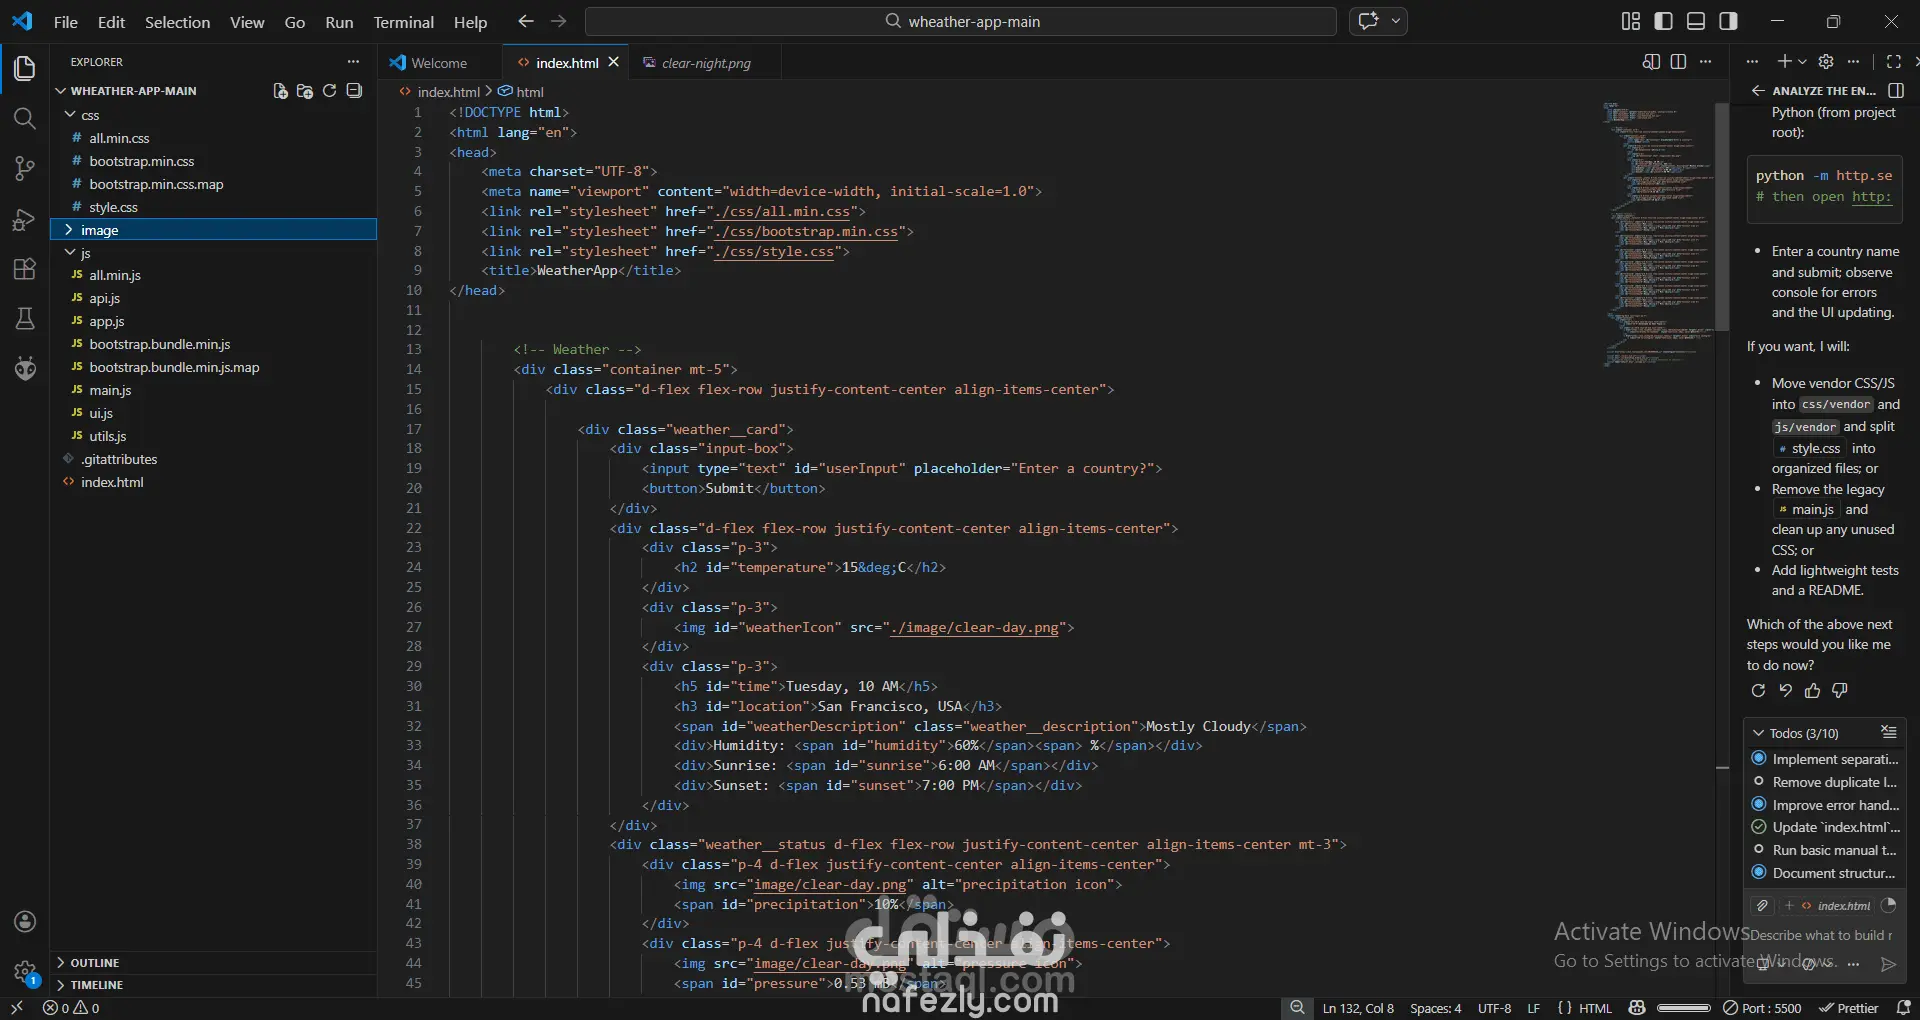Screen dimensions: 1920x1020
Task: Open the new chat dropdown arrow
Action: pos(1802,62)
